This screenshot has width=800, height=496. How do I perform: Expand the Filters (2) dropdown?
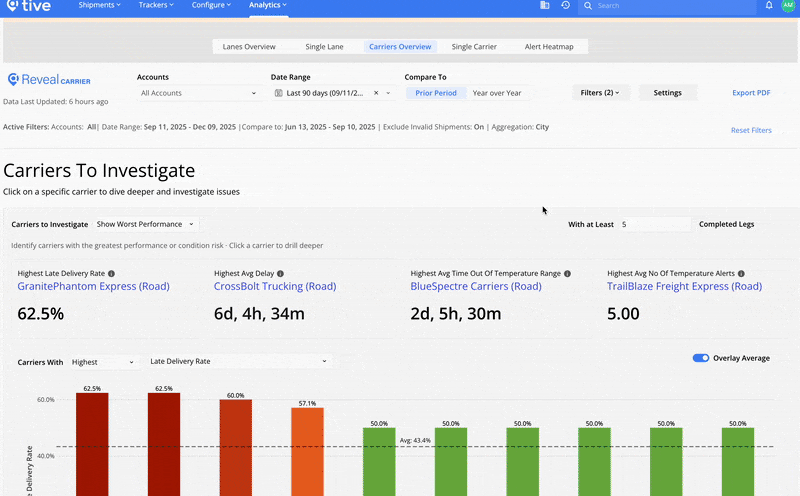pos(600,92)
